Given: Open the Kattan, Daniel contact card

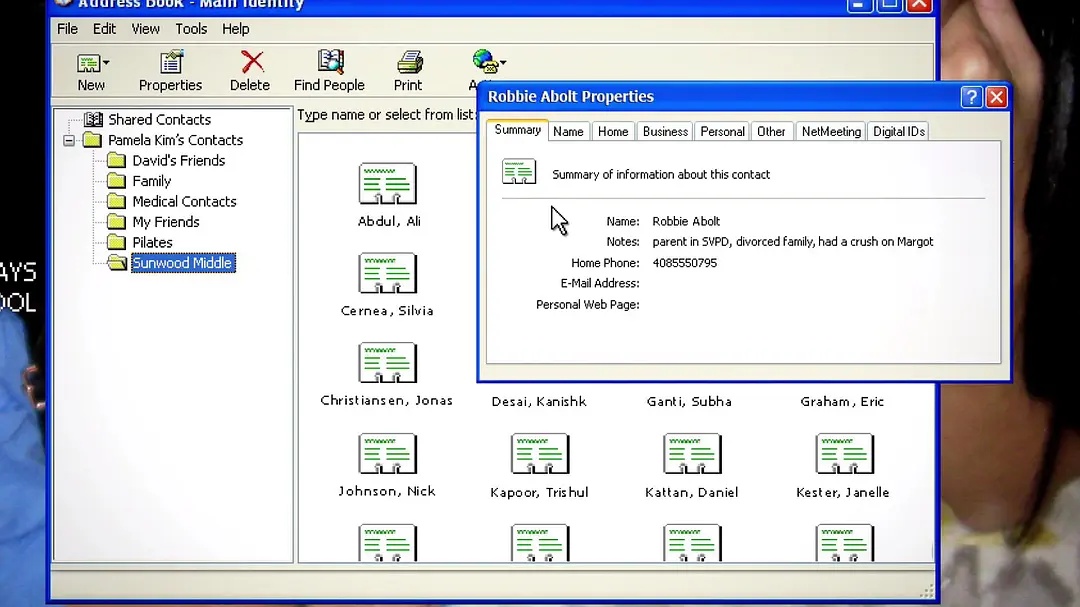Looking at the screenshot, I should click(692, 453).
